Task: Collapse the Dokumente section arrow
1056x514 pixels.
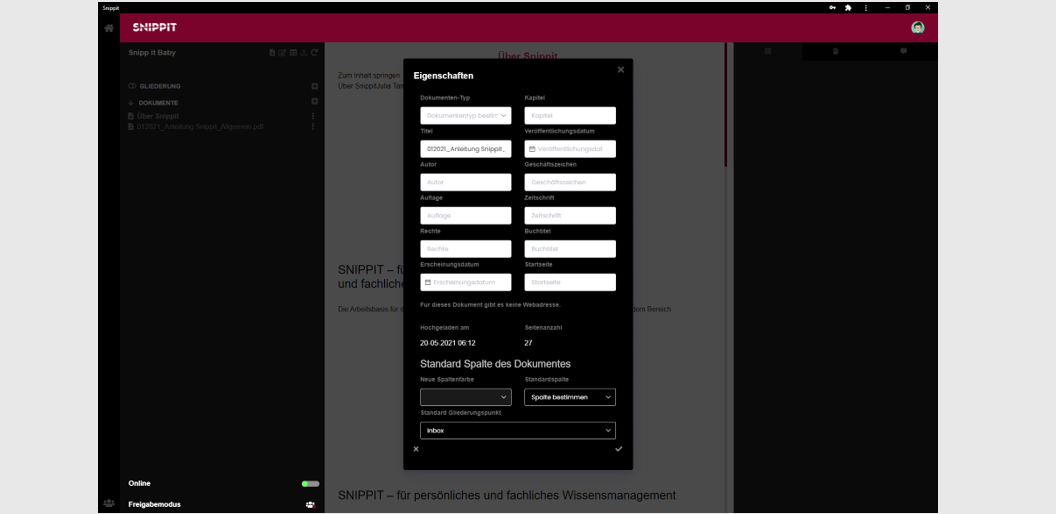Action: (131, 103)
